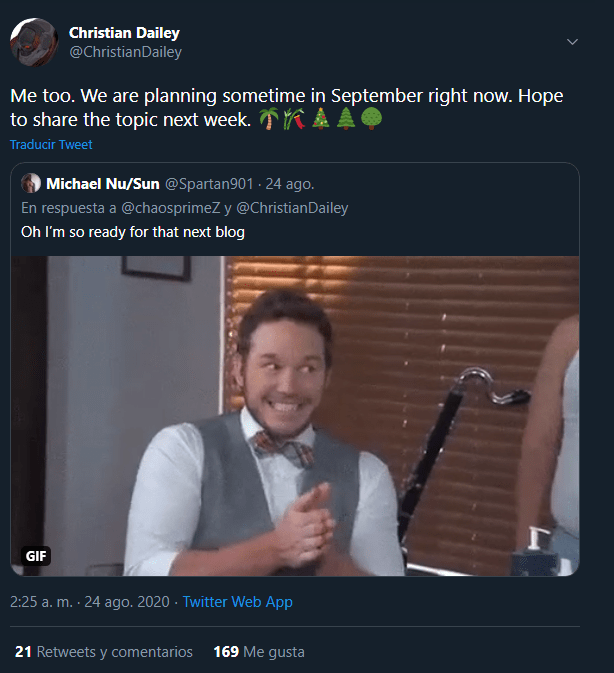Play the GIF in the quoted tweet
Screen dimensions: 614x673
point(295,415)
